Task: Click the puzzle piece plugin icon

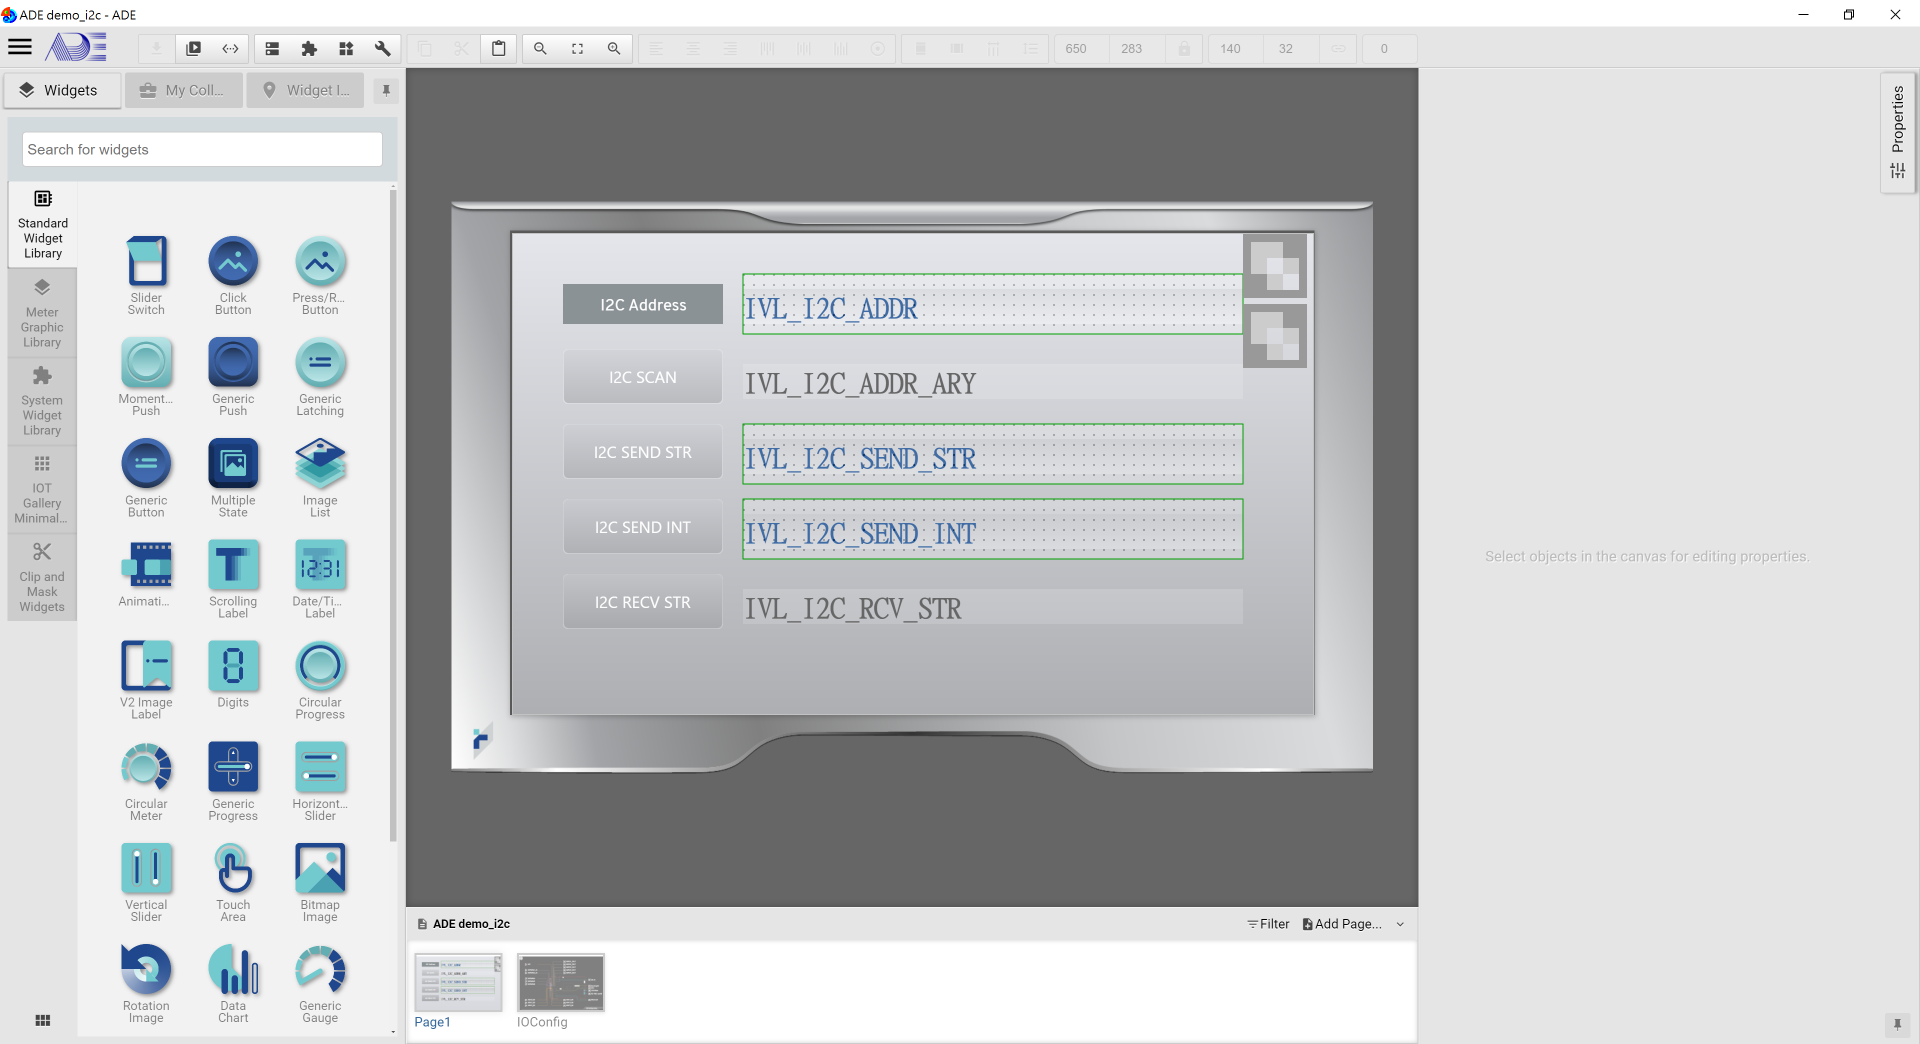Action: coord(309,48)
